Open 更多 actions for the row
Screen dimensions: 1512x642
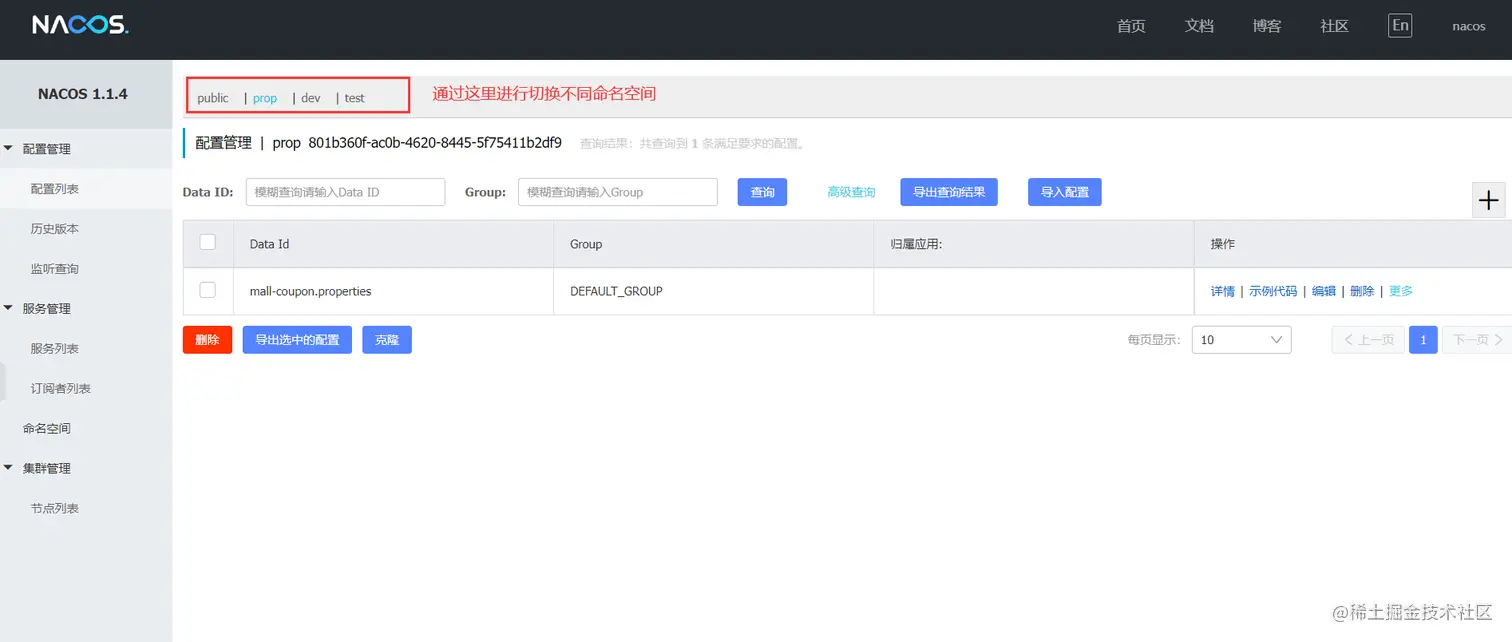[1401, 291]
